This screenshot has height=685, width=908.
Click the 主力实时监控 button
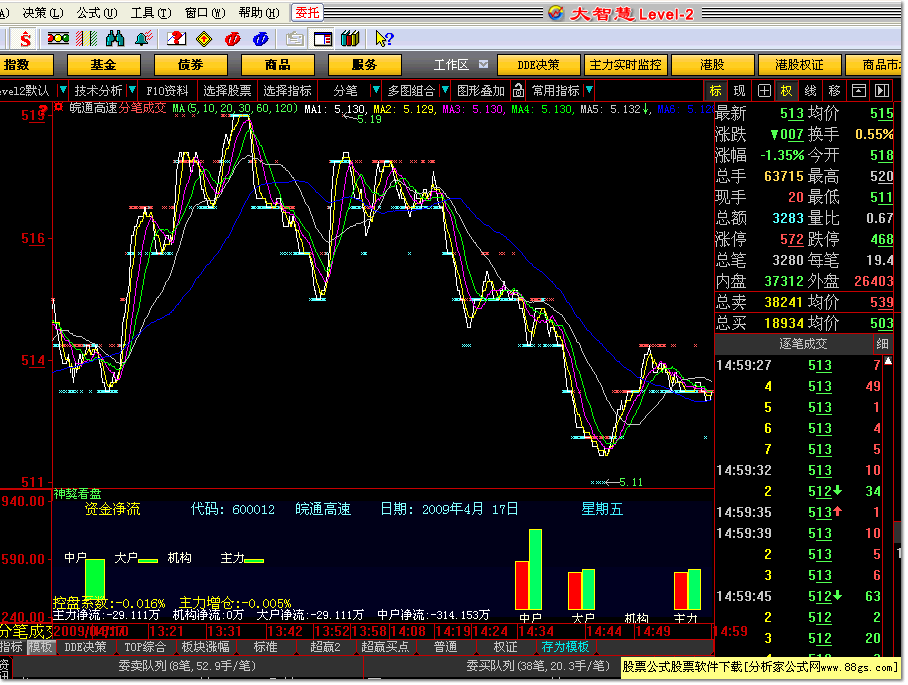tap(625, 65)
